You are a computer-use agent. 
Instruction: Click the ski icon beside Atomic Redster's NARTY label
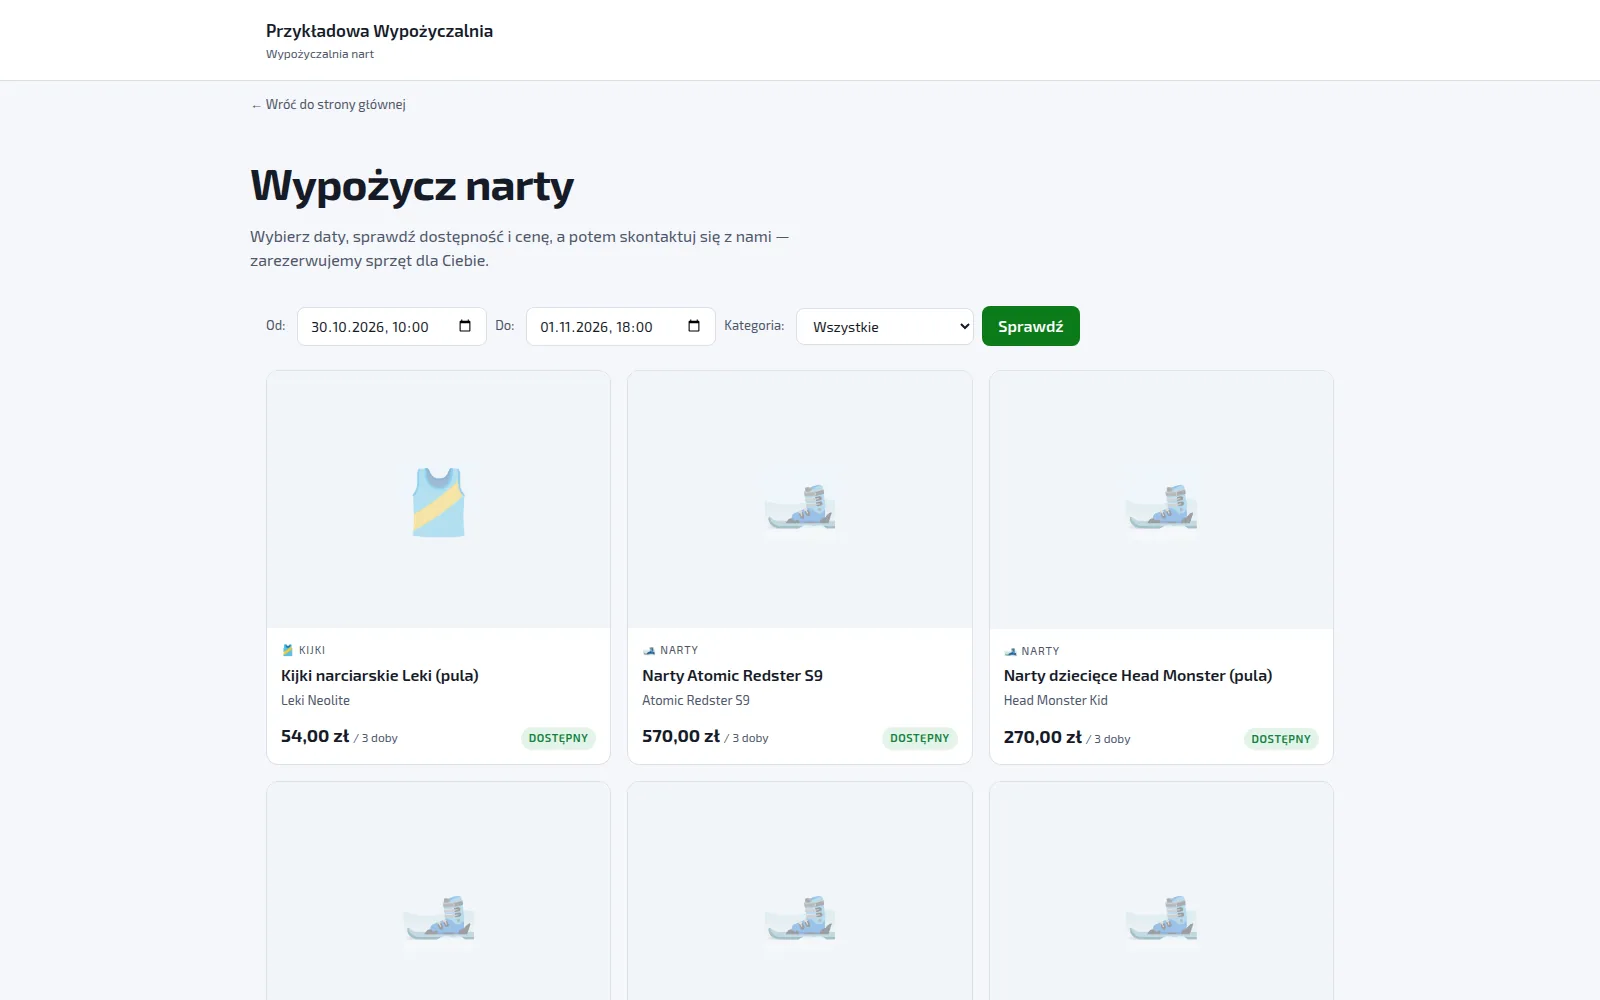pos(649,650)
